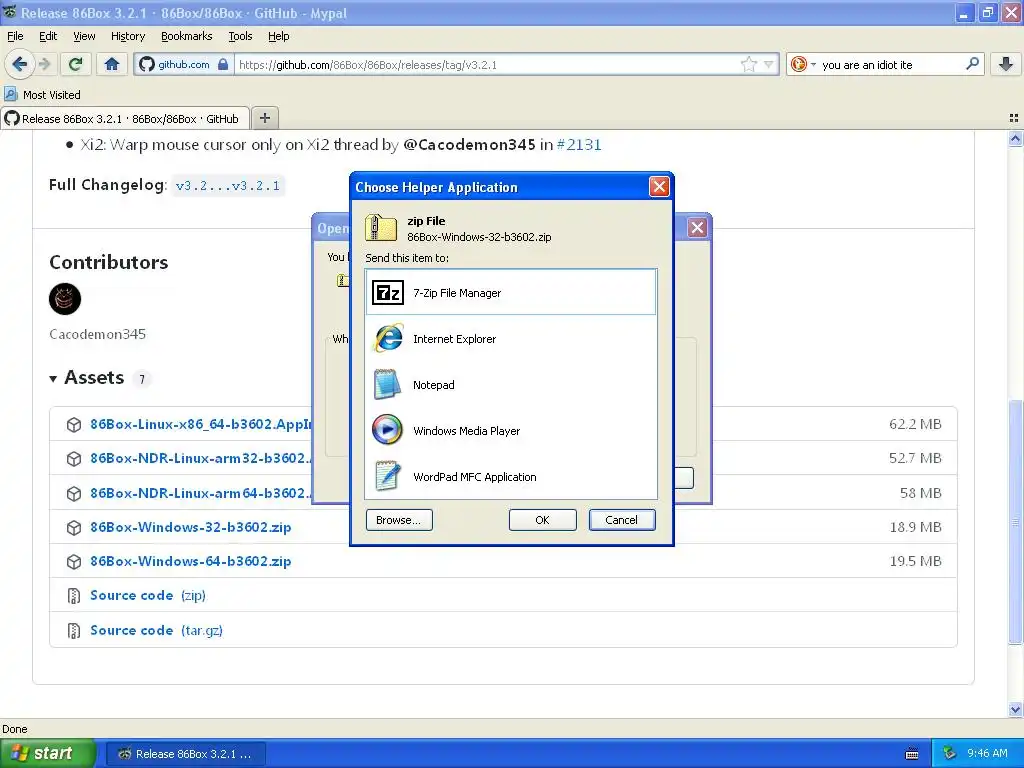This screenshot has width=1024, height=768.
Task: Select WordPad MFC Application in the list
Action: [511, 477]
